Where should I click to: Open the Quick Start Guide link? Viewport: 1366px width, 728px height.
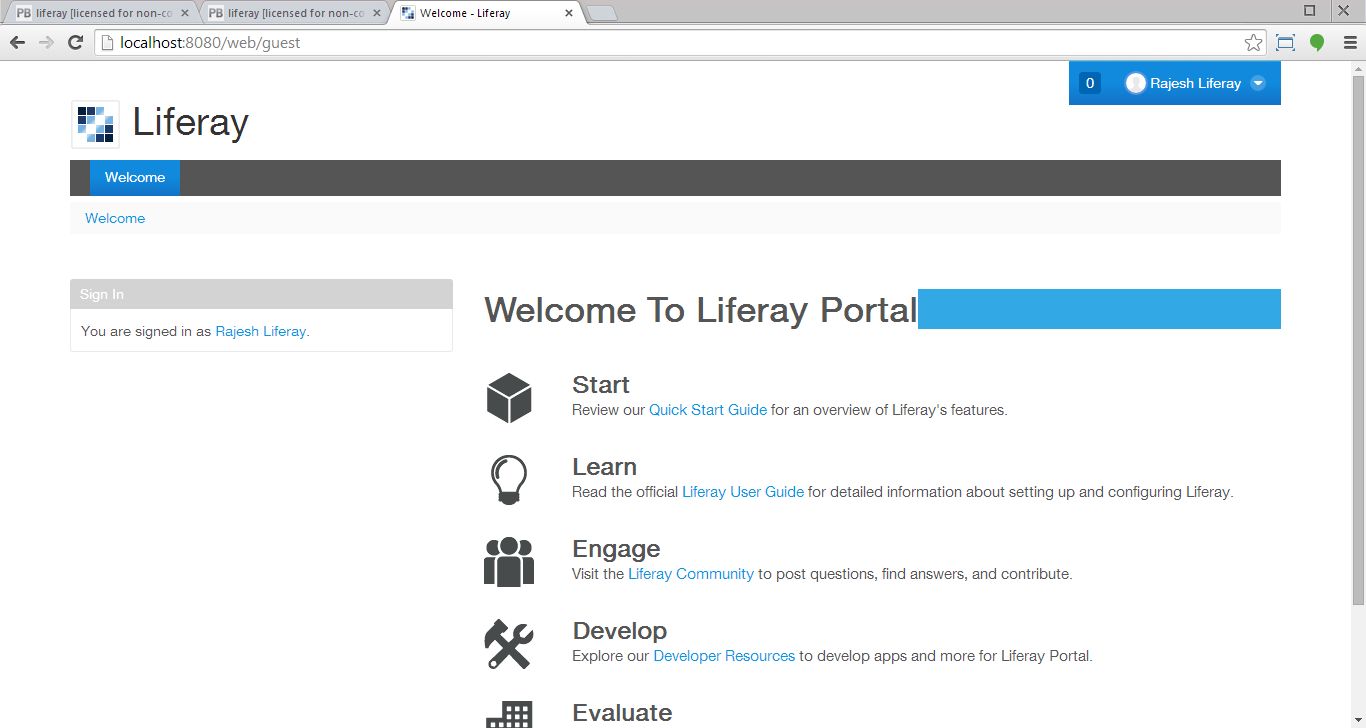[707, 409]
